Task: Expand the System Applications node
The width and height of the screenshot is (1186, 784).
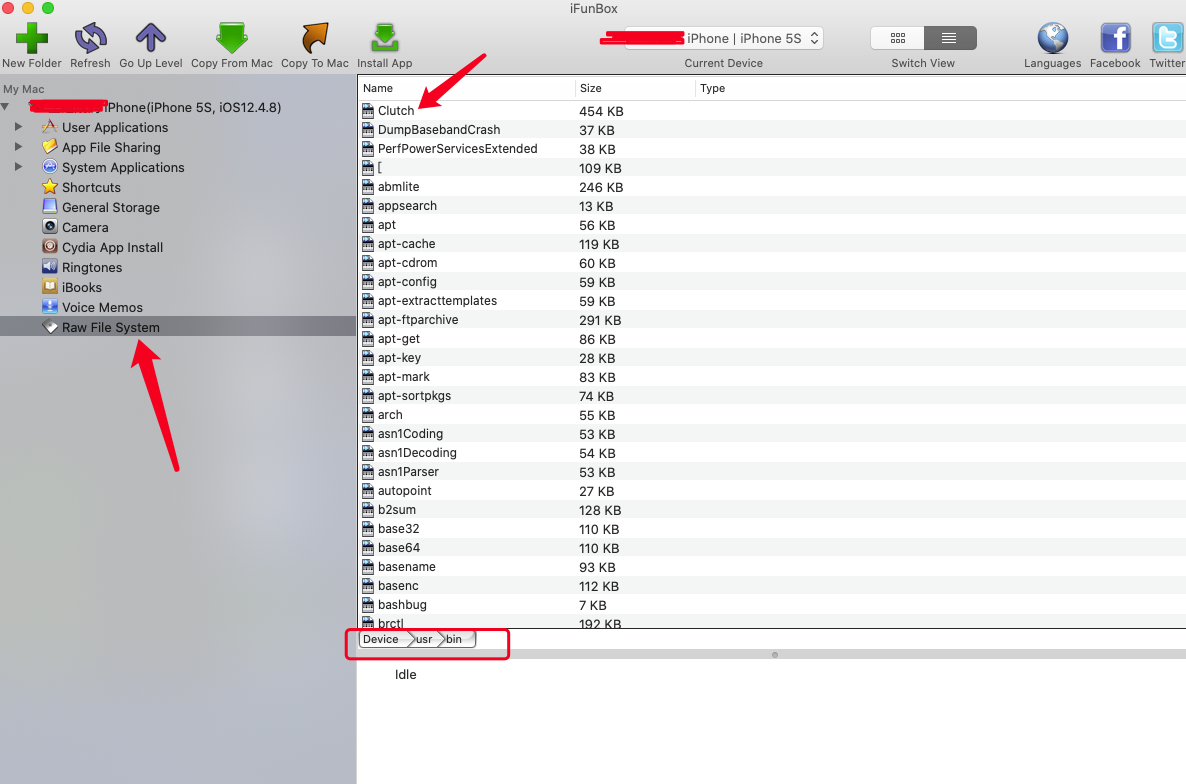Action: pos(19,166)
